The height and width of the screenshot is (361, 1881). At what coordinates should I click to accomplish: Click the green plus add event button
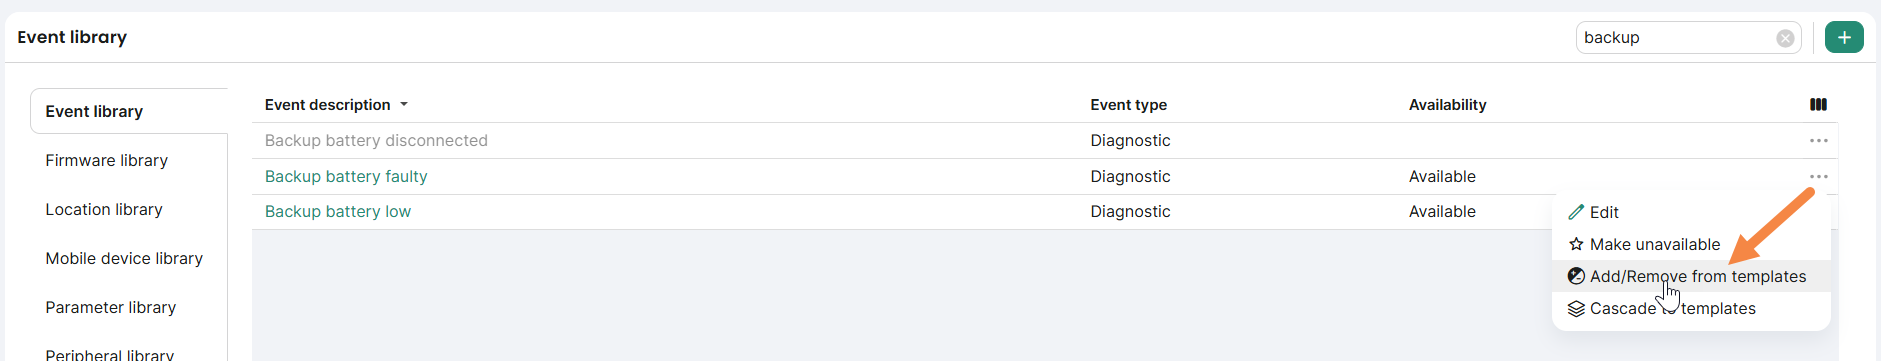(x=1844, y=37)
